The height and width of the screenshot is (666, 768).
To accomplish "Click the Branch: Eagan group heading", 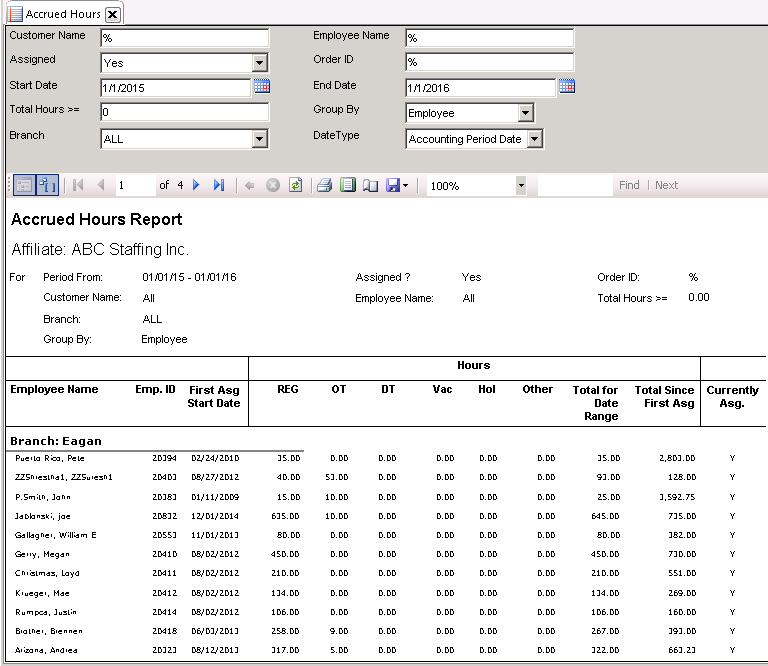I will 56,441.
